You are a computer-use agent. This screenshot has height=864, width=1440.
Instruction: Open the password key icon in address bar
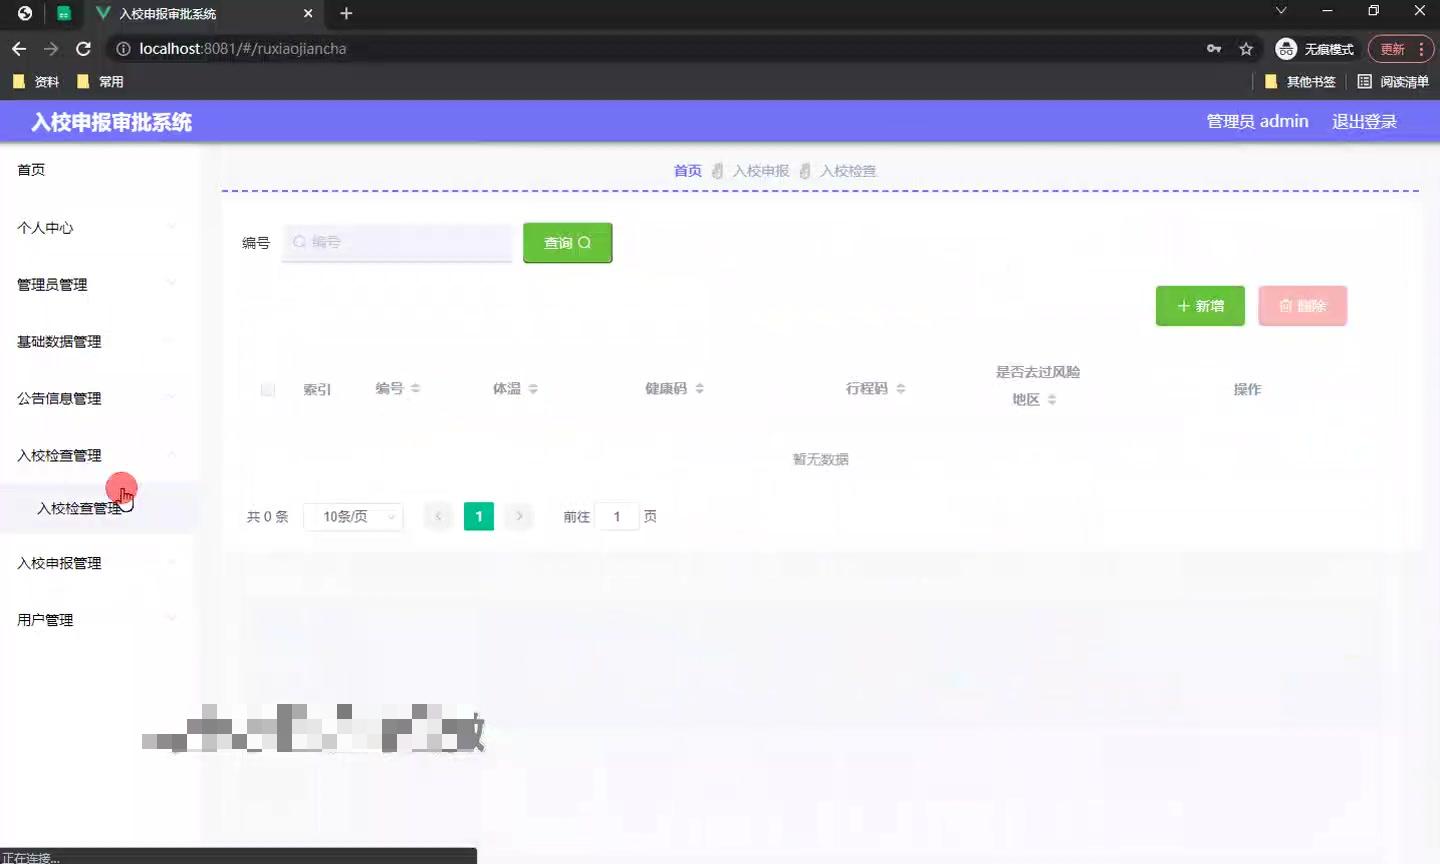point(1214,48)
